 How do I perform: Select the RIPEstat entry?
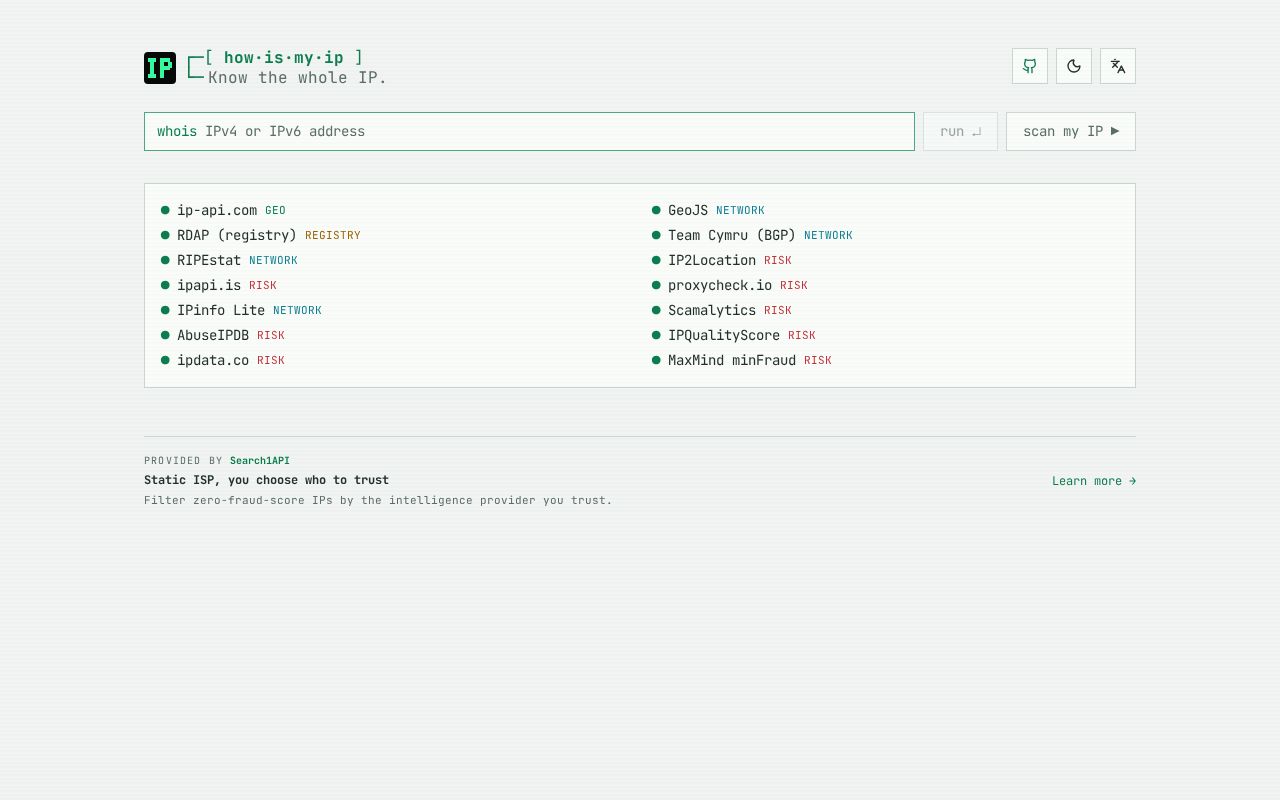point(229,260)
